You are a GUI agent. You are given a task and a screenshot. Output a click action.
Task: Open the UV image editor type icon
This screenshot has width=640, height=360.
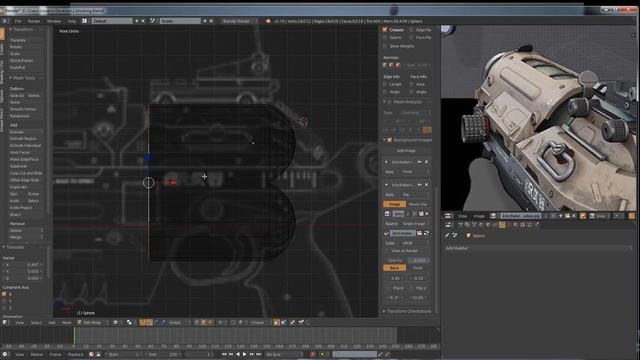448,216
